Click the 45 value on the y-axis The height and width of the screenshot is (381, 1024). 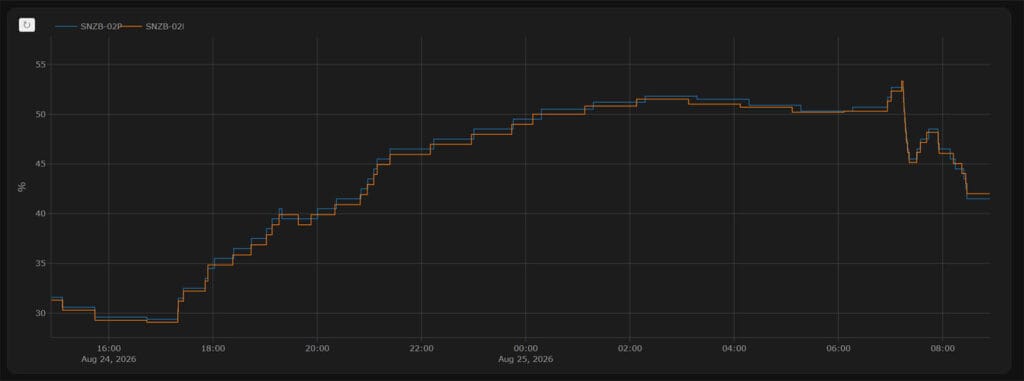(x=40, y=164)
